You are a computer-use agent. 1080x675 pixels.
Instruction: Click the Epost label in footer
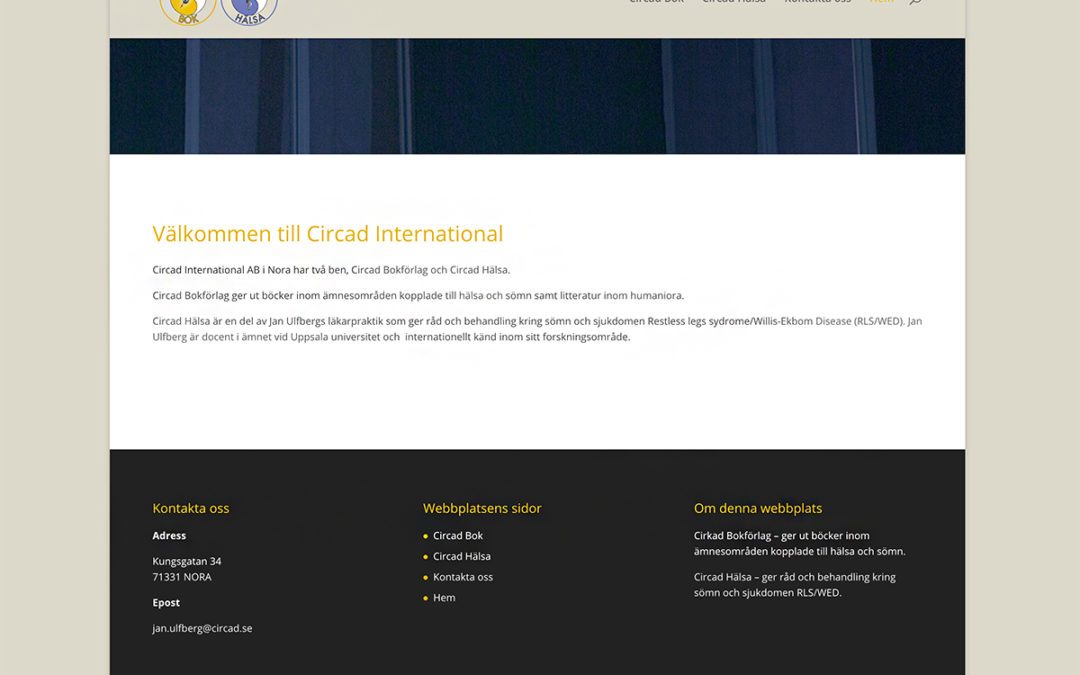(x=166, y=602)
